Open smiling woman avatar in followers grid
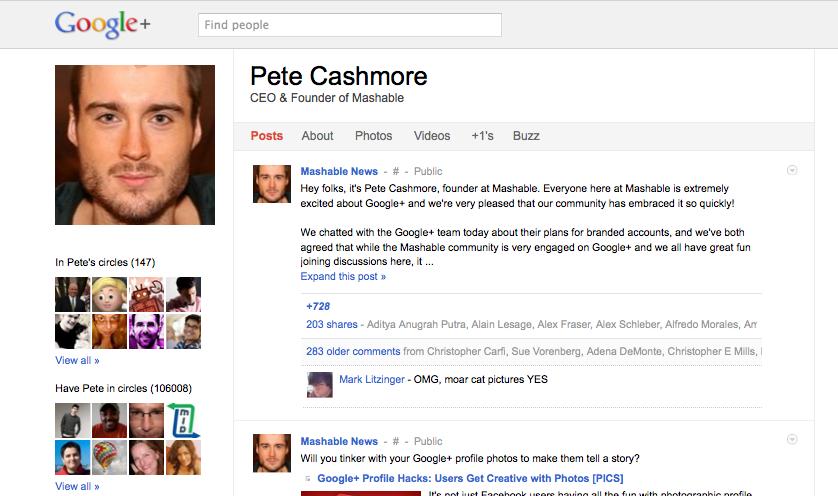This screenshot has width=838, height=496. [146, 458]
